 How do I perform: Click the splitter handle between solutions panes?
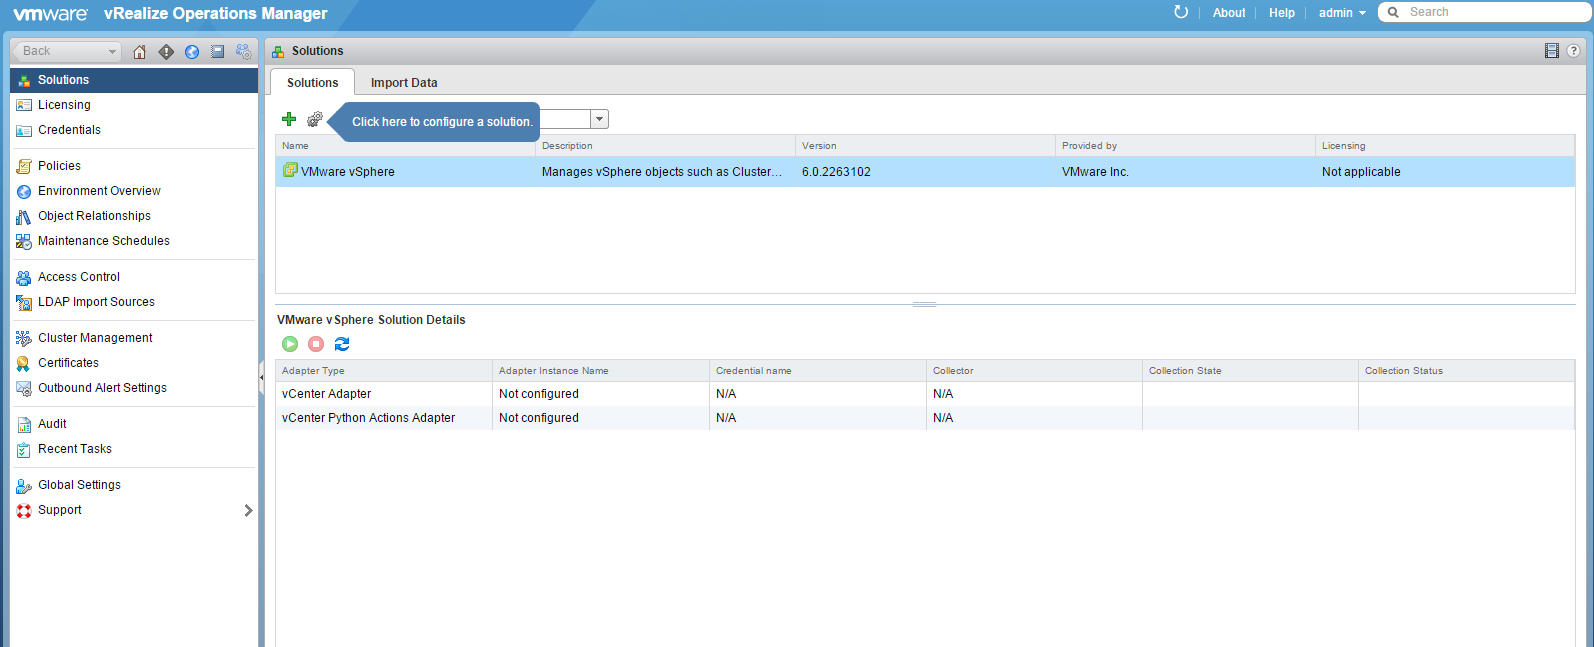925,304
